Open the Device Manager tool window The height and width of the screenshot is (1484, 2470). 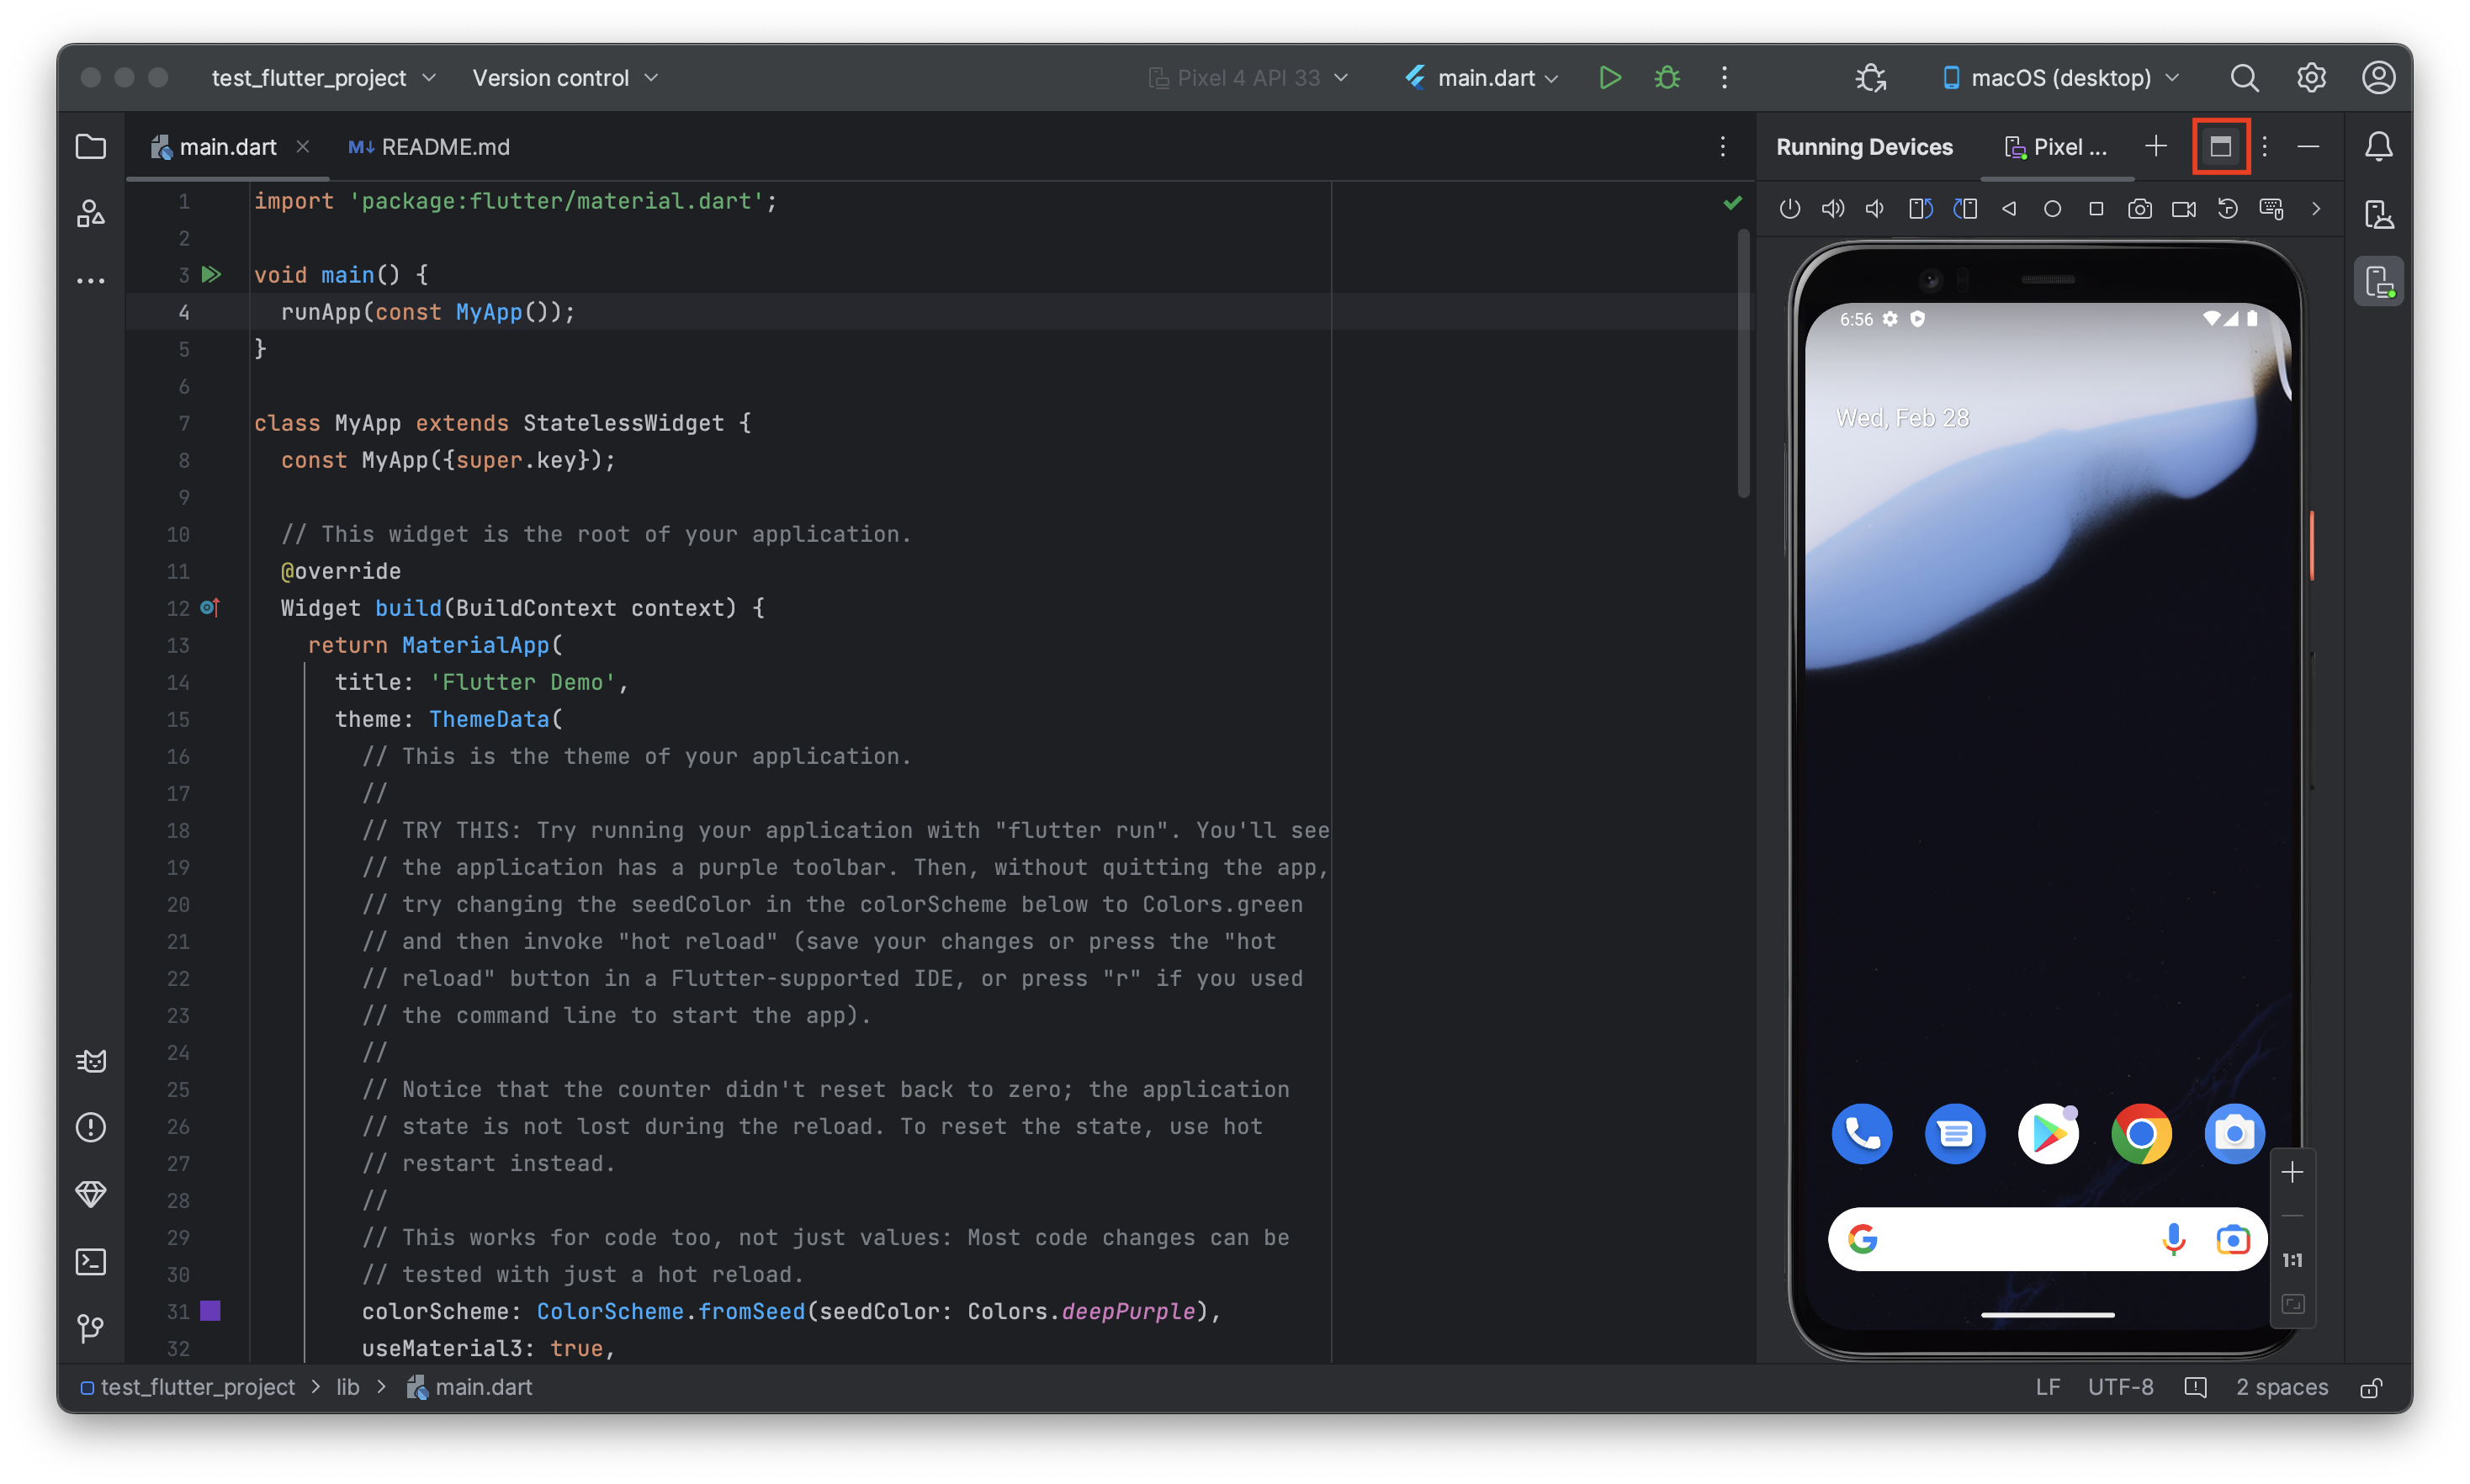[x=2378, y=214]
